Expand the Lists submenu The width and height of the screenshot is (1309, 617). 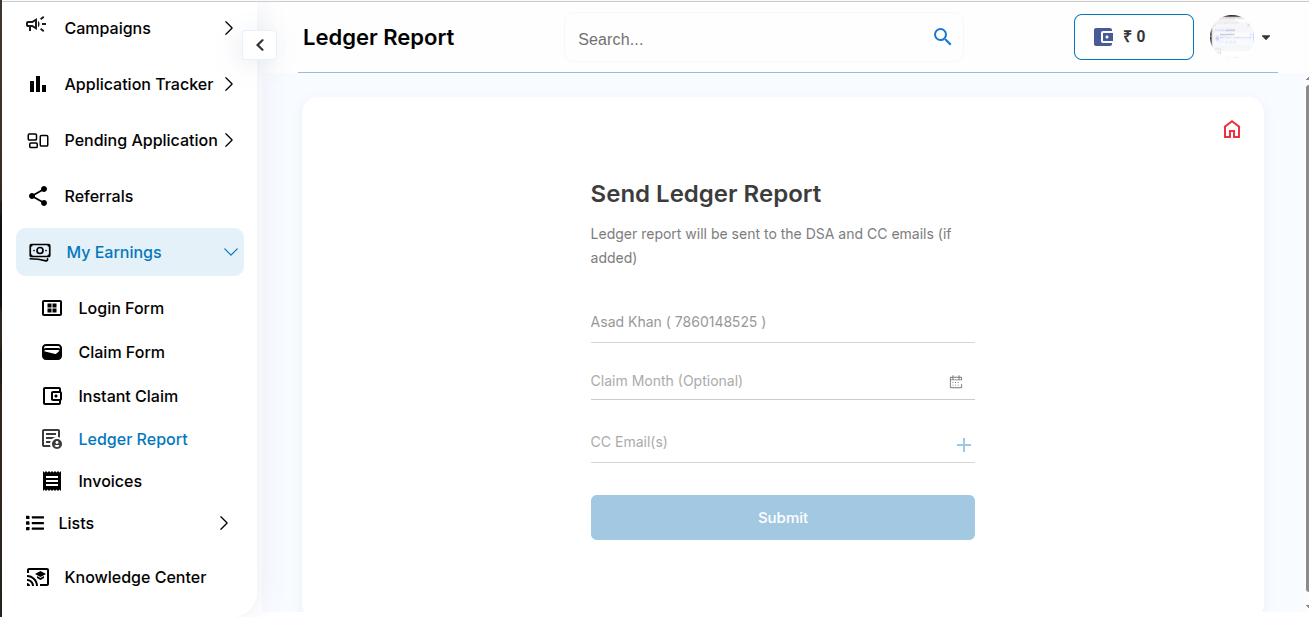tap(223, 523)
